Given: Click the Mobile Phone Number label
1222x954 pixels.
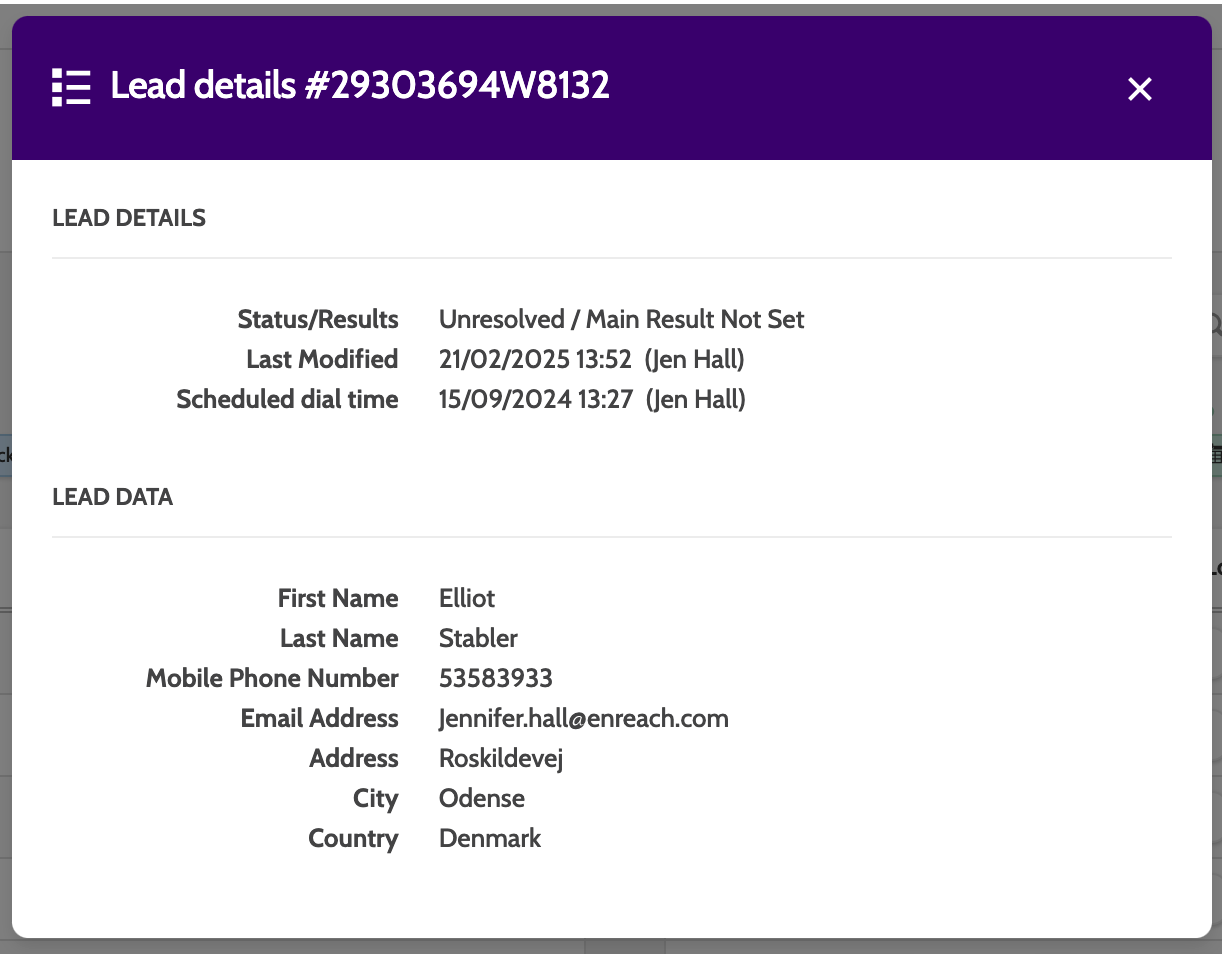Looking at the screenshot, I should pyautogui.click(x=272, y=679).
